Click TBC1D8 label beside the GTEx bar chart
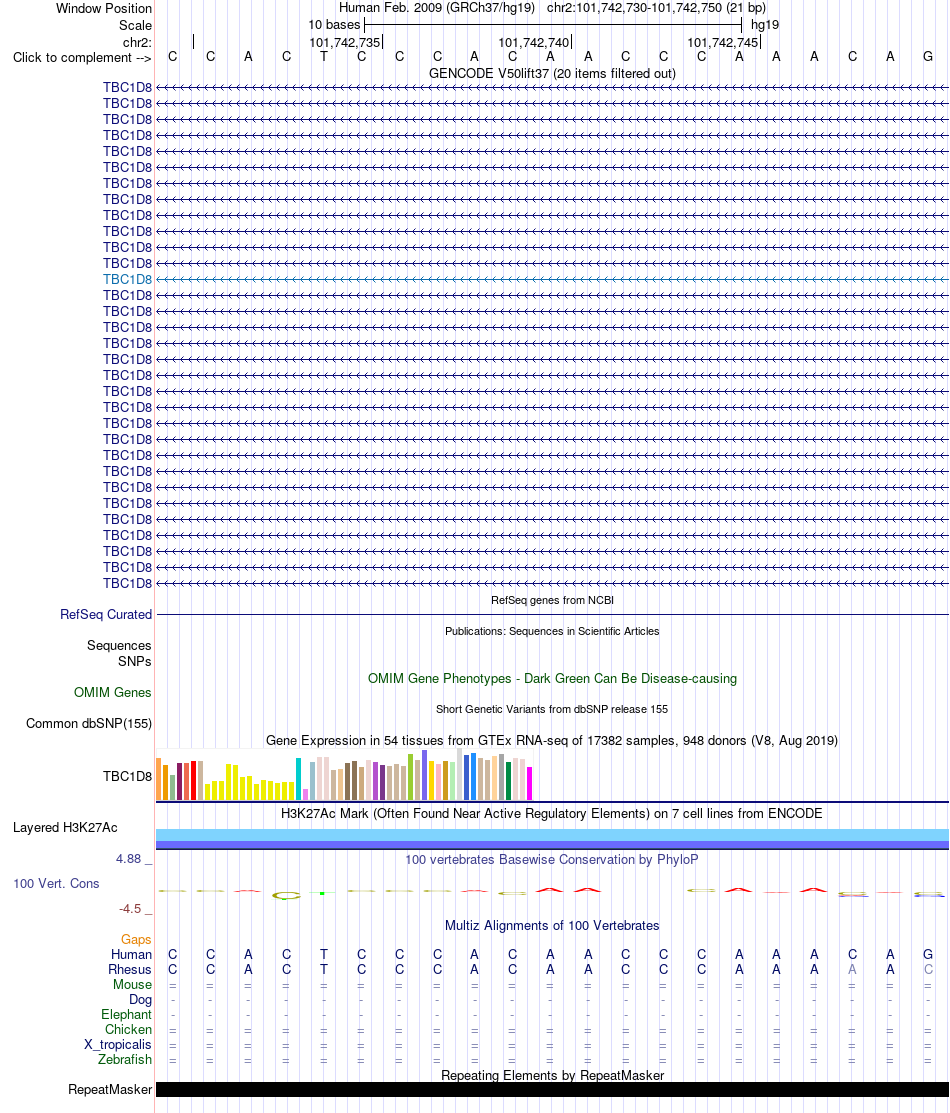The width and height of the screenshot is (950, 1113). tap(127, 776)
